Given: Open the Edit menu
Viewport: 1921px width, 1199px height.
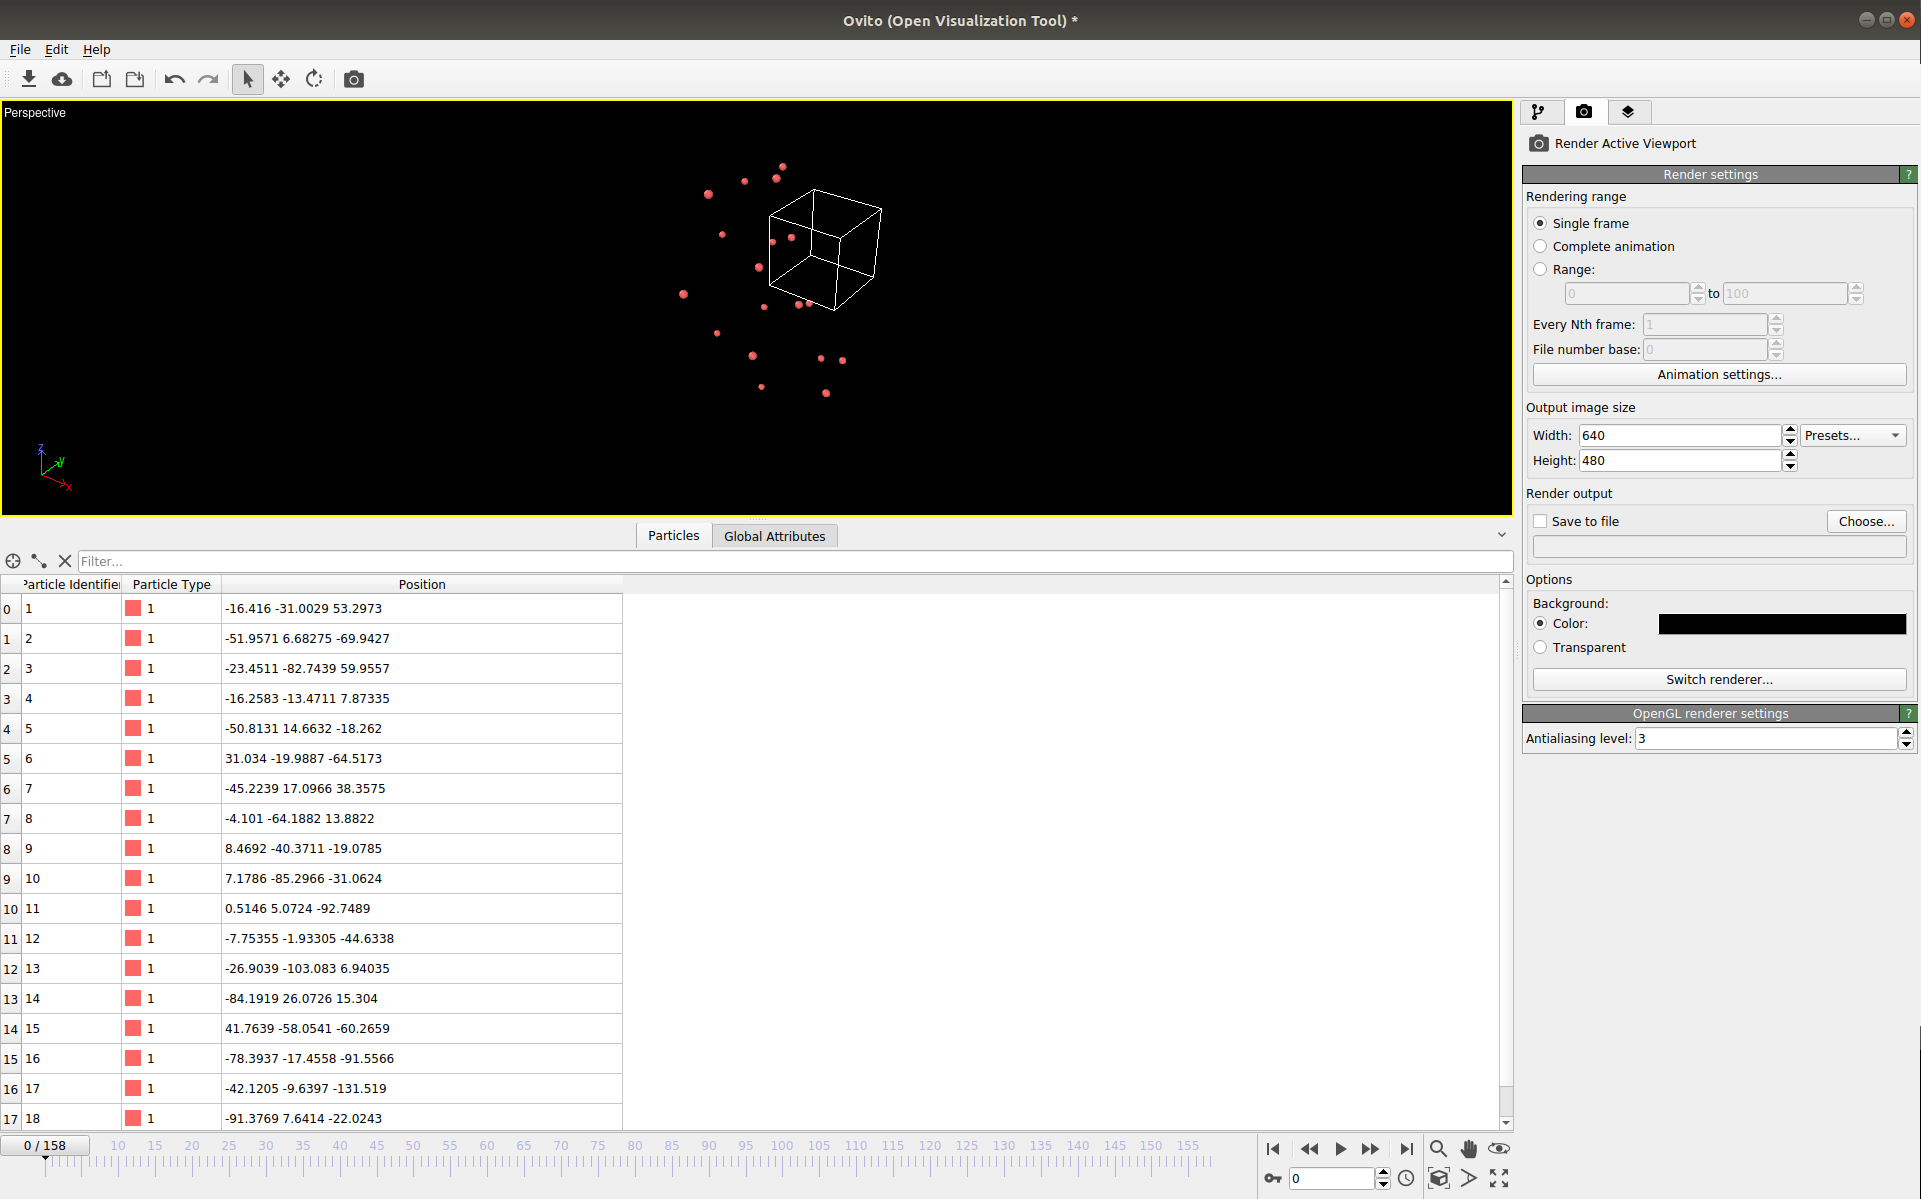Looking at the screenshot, I should (56, 49).
